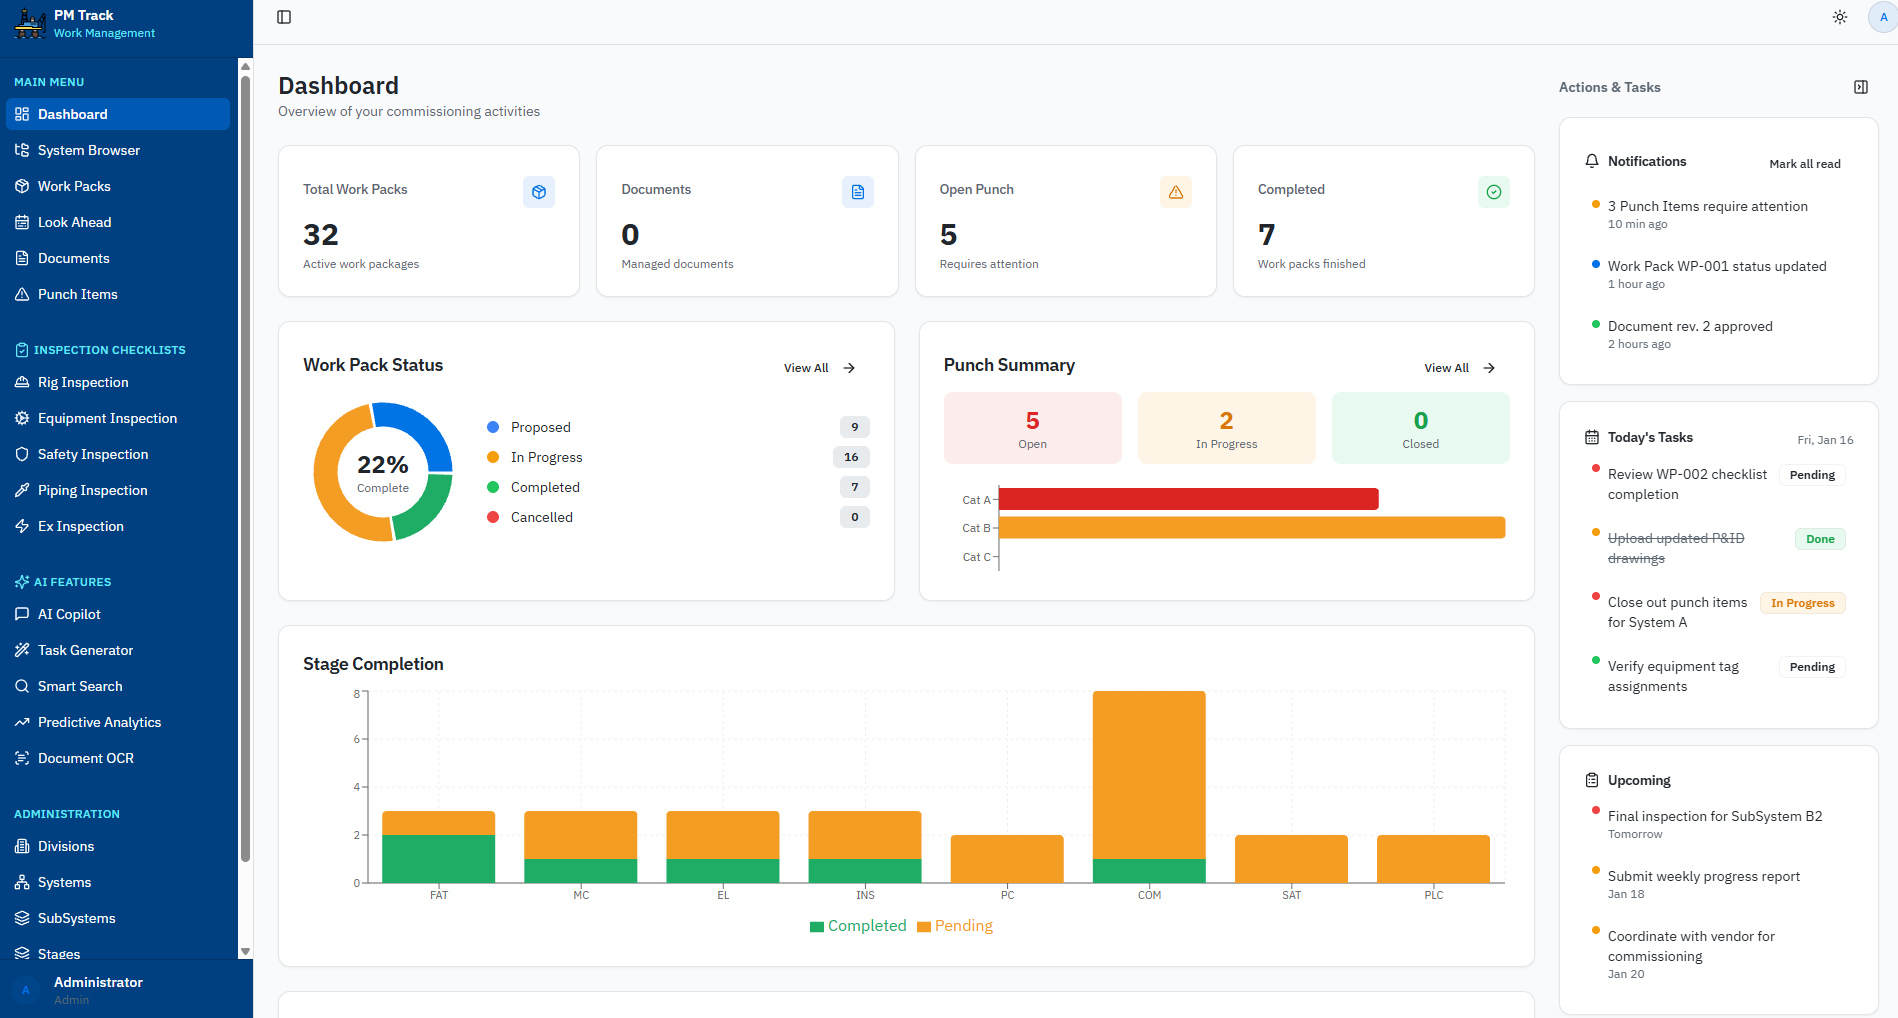Open SubSystems under Administration
The height and width of the screenshot is (1018, 1898).
pos(118,918)
